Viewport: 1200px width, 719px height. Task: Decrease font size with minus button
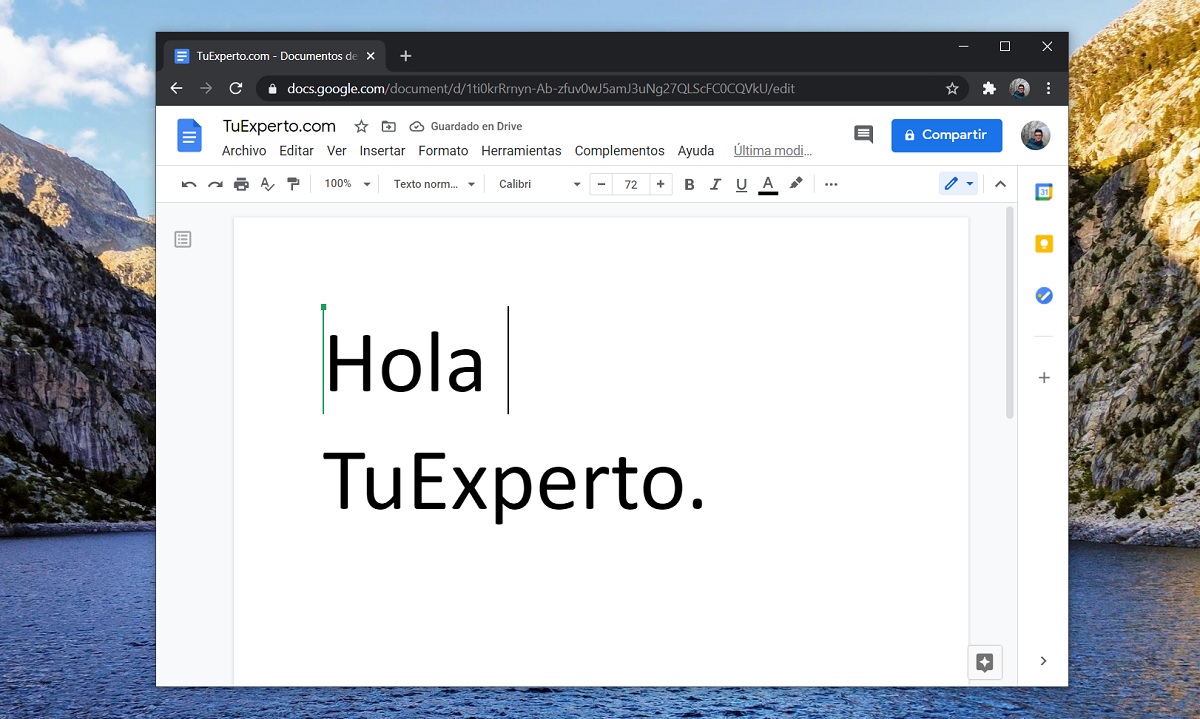[x=601, y=184]
